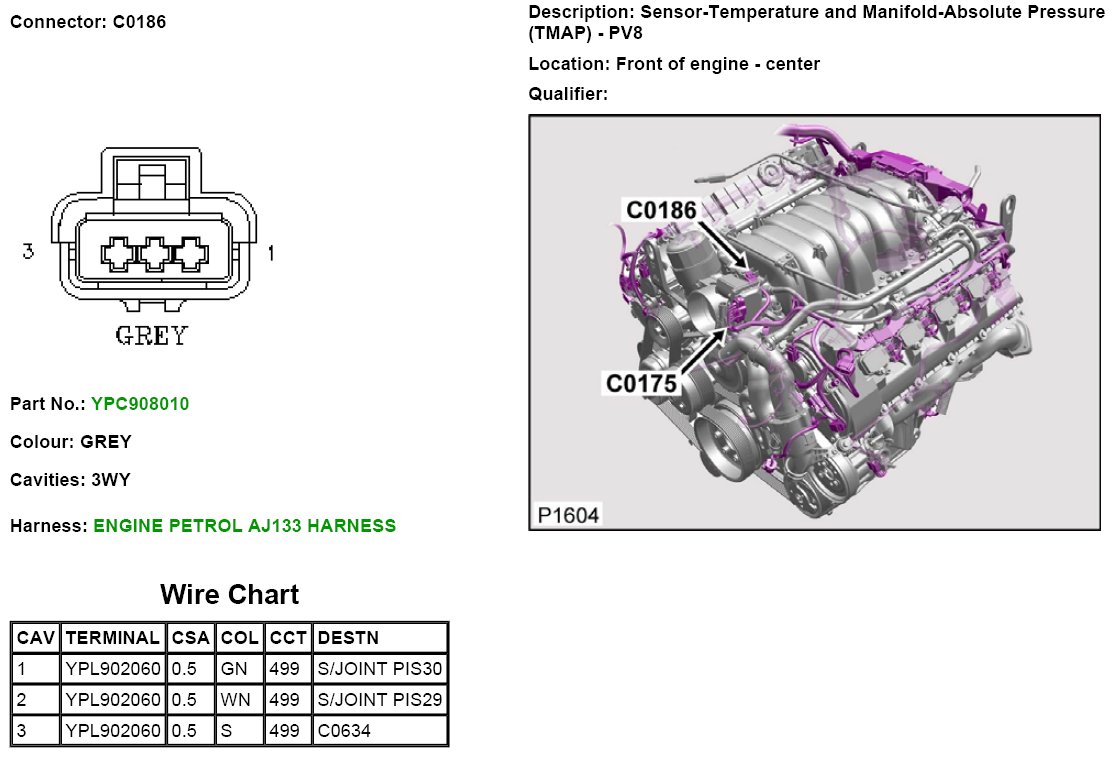
Task: Click the TERMINAL column header
Action: tap(112, 638)
